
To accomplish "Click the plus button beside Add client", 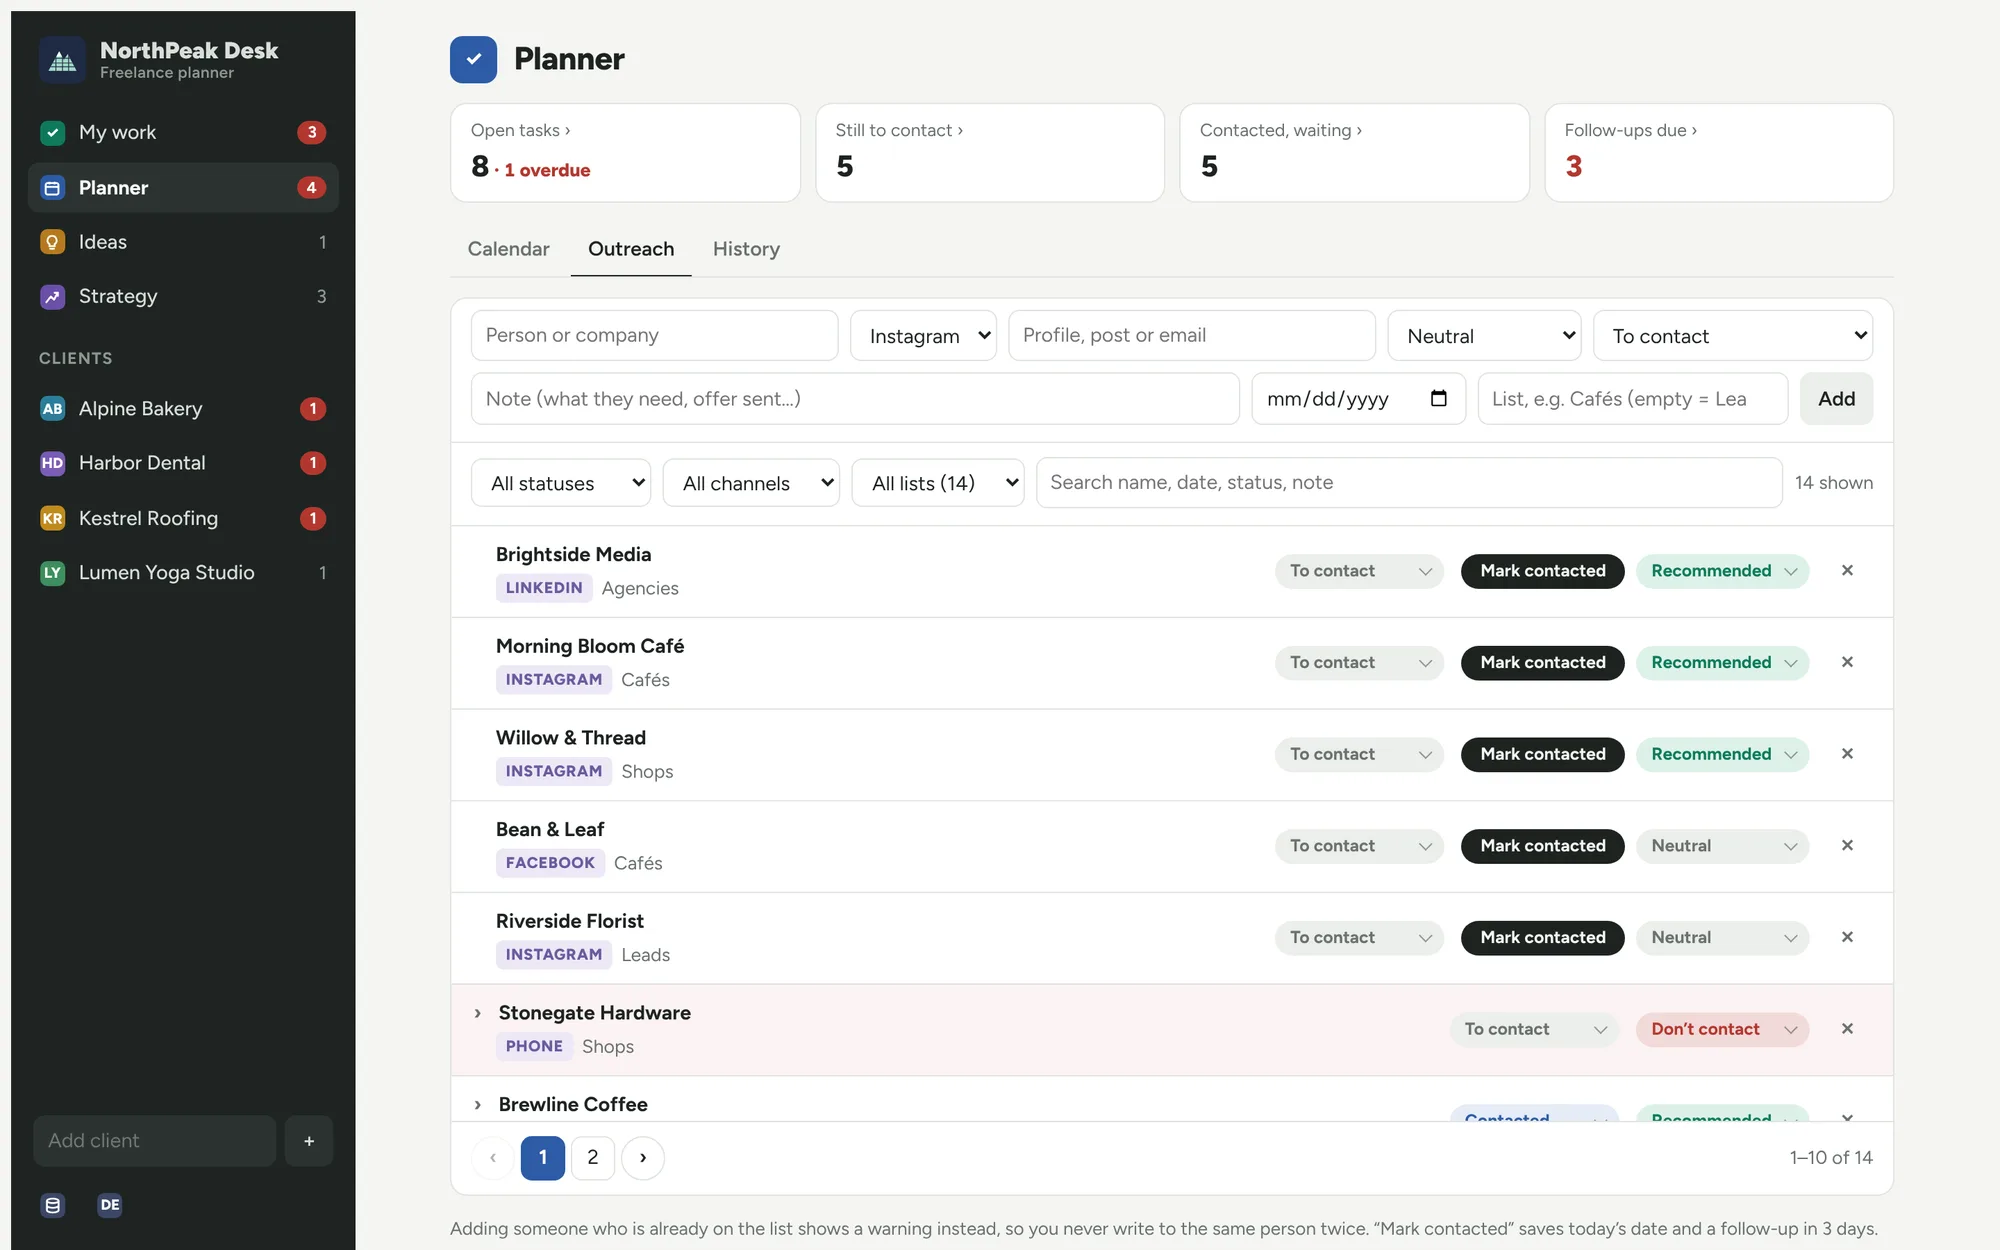I will pos(309,1141).
